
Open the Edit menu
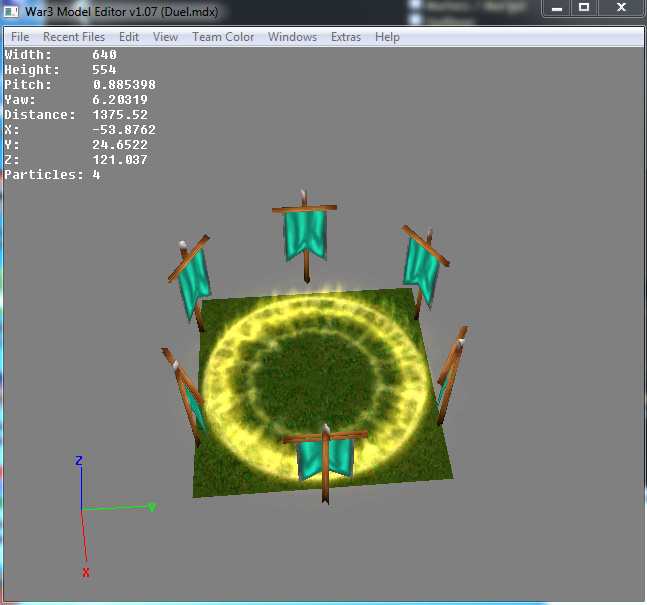129,37
